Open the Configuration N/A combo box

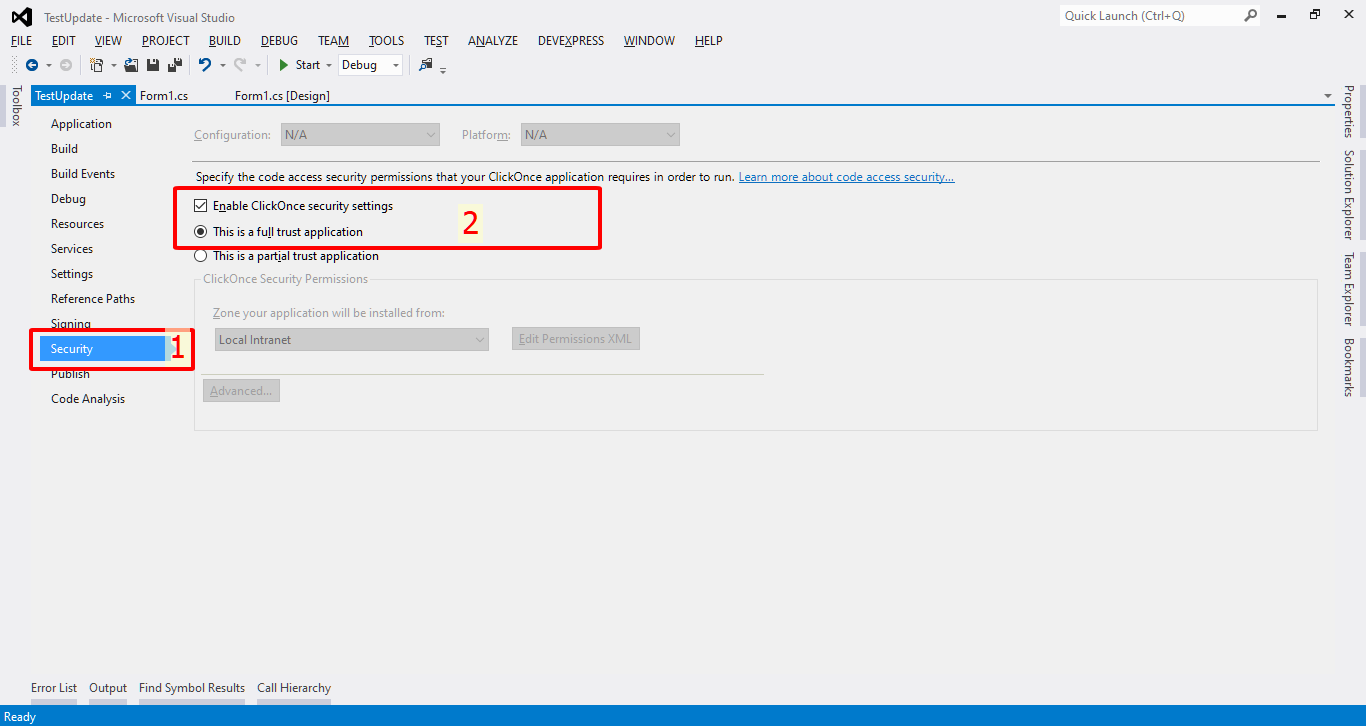tap(360, 134)
